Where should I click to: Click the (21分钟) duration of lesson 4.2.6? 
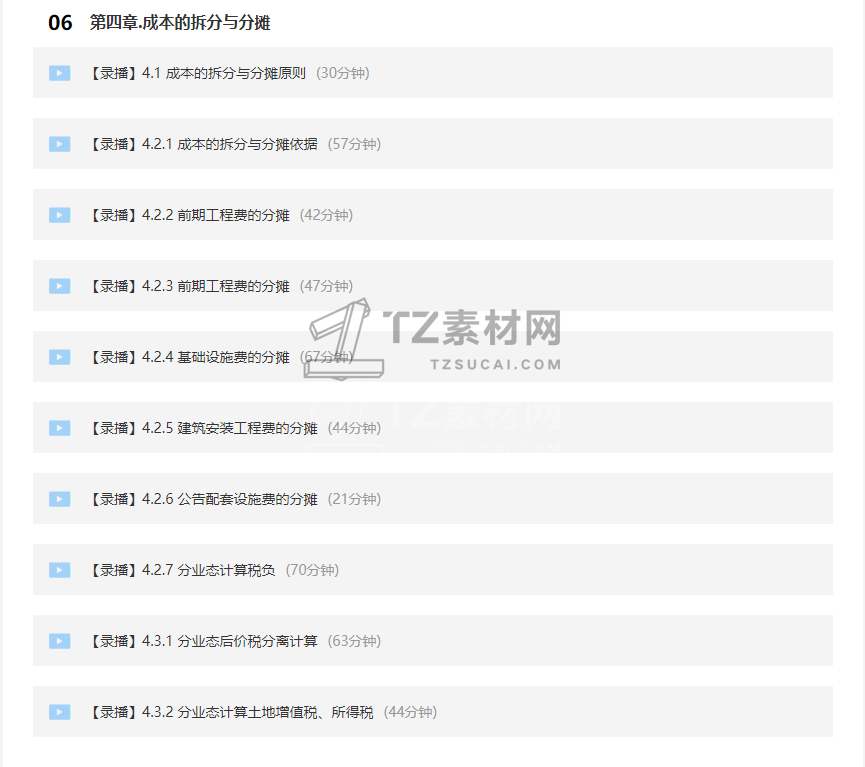pos(354,499)
